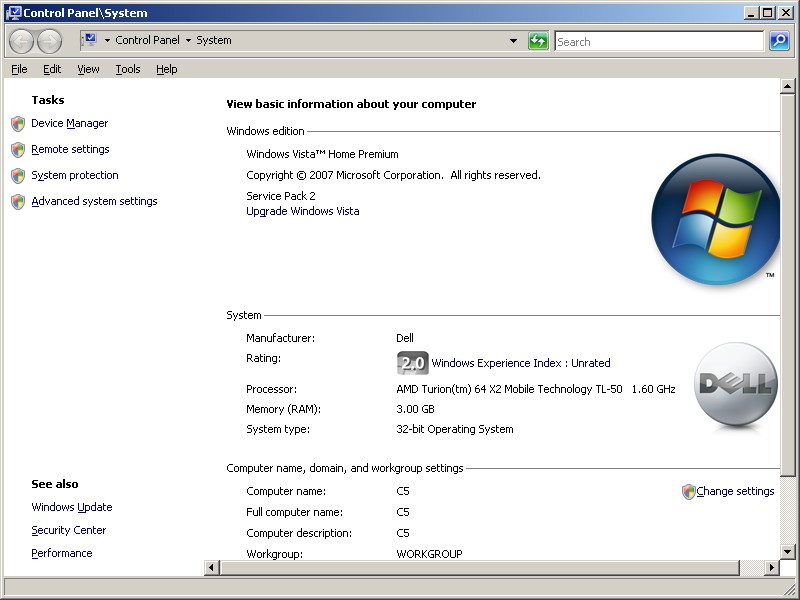Click the horizontal scrollbar thumb

[480, 567]
